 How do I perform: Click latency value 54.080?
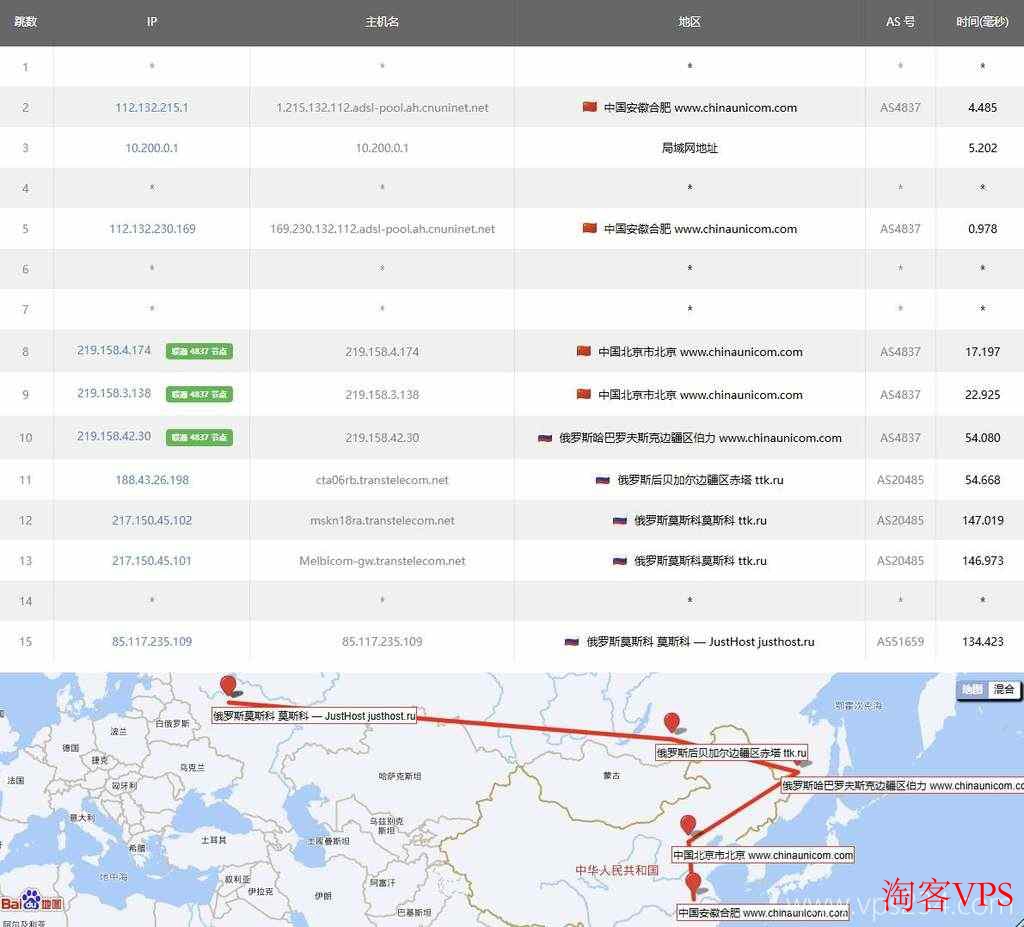click(x=982, y=438)
